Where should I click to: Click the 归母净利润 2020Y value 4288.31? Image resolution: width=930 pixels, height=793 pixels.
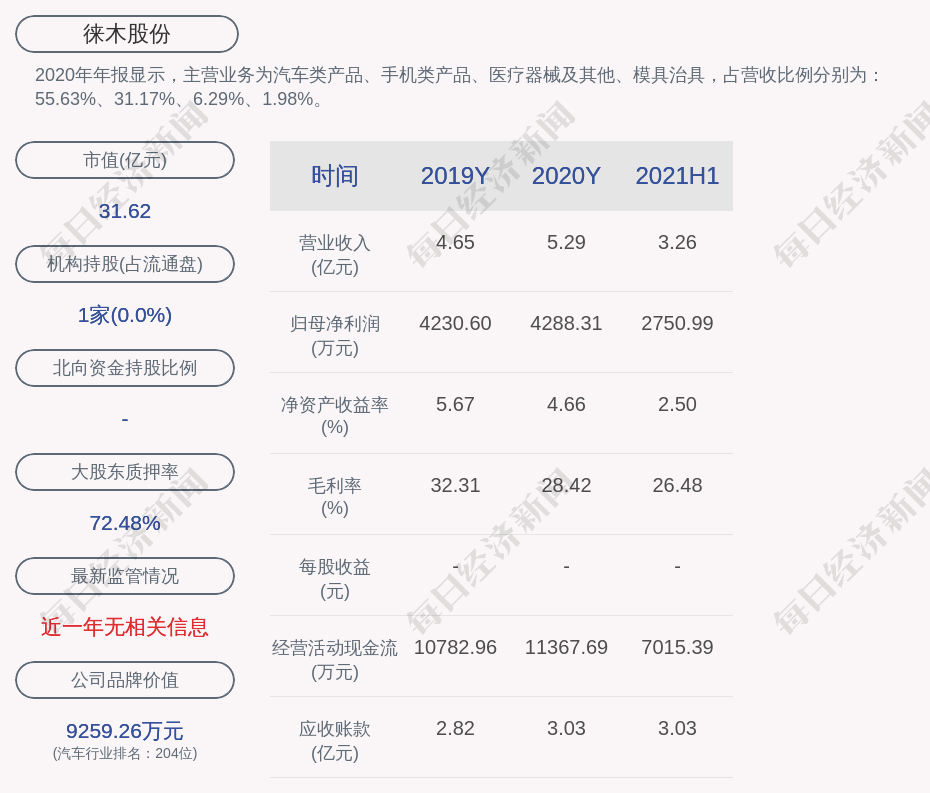click(x=566, y=324)
